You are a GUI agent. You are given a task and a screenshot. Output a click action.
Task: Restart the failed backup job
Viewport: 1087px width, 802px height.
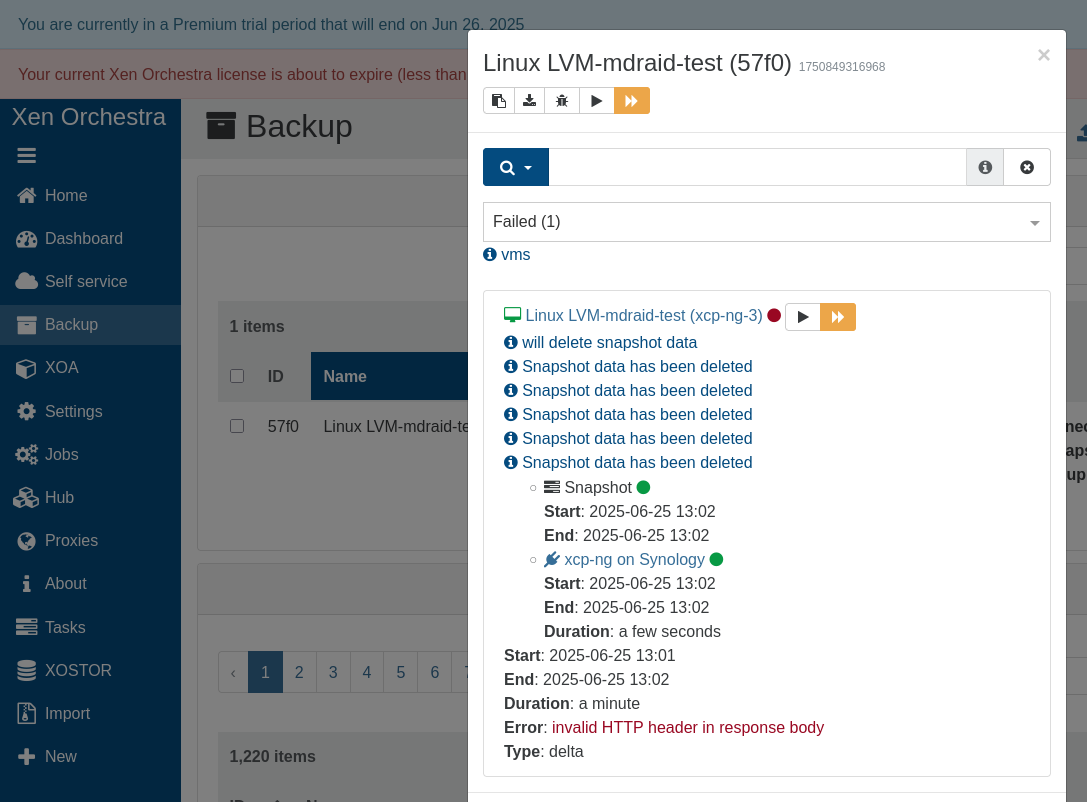(x=596, y=101)
